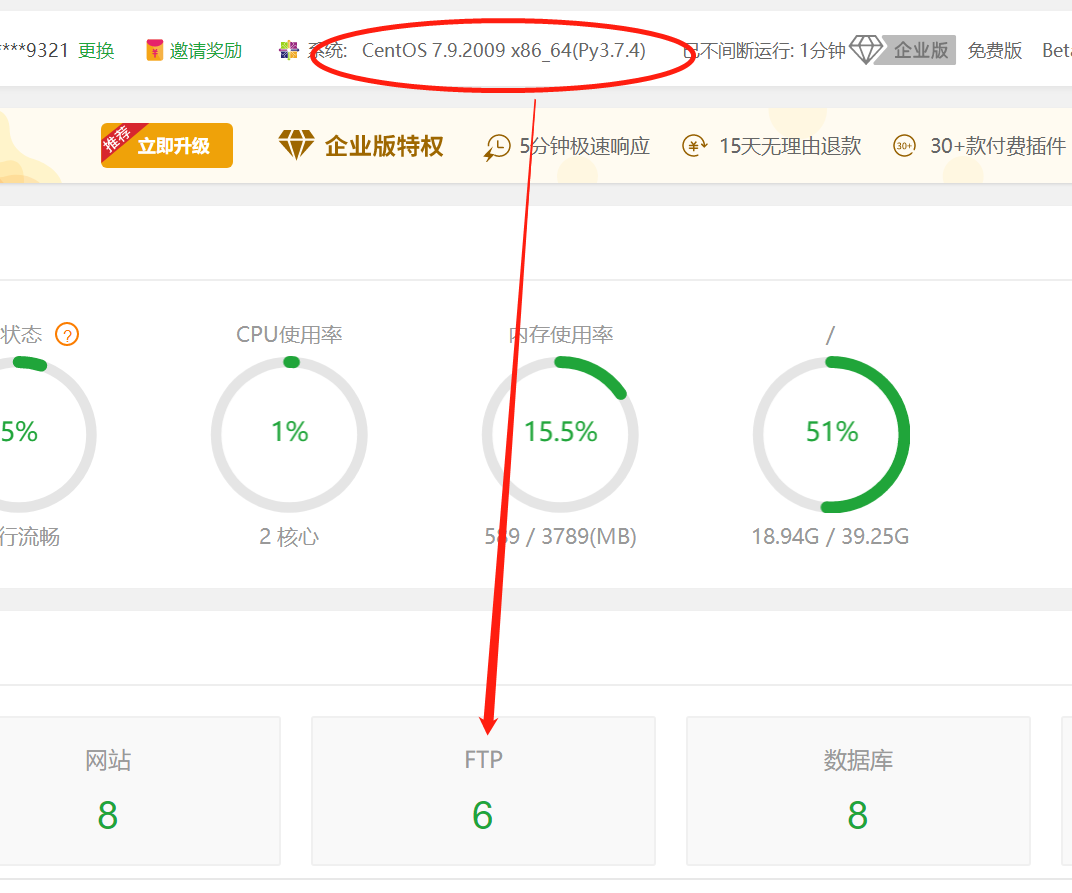Viewport: 1072px width, 893px height.
Task: Click the CentOS 7.9.2009 system version text
Action: (x=504, y=51)
